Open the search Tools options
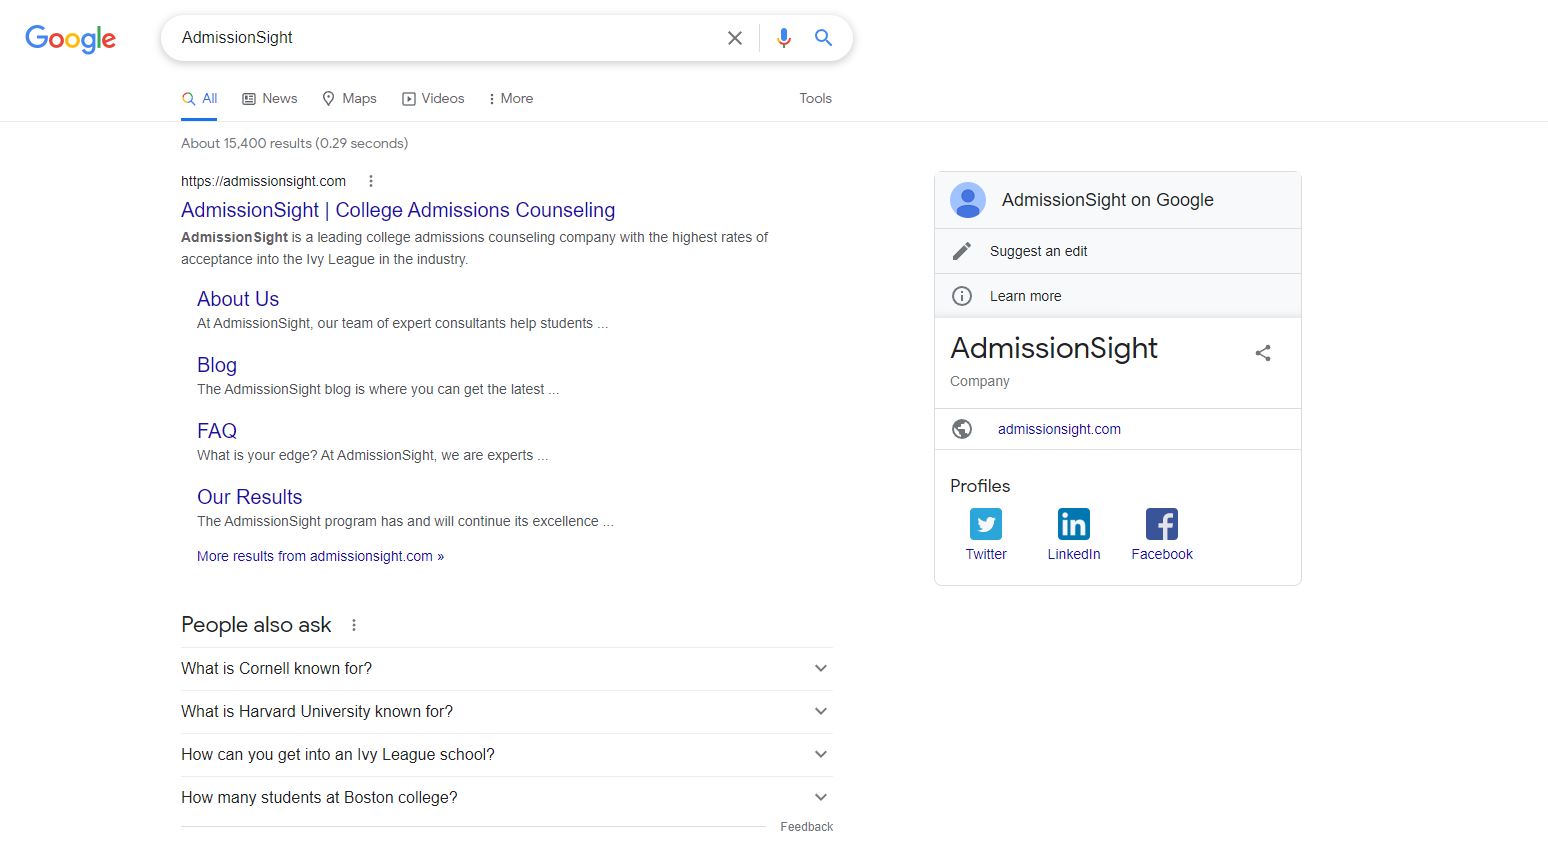1548x864 pixels. (x=815, y=99)
